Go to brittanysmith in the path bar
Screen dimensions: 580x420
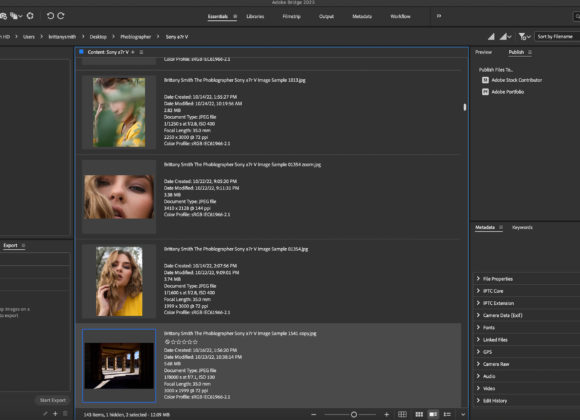pyautogui.click(x=62, y=37)
